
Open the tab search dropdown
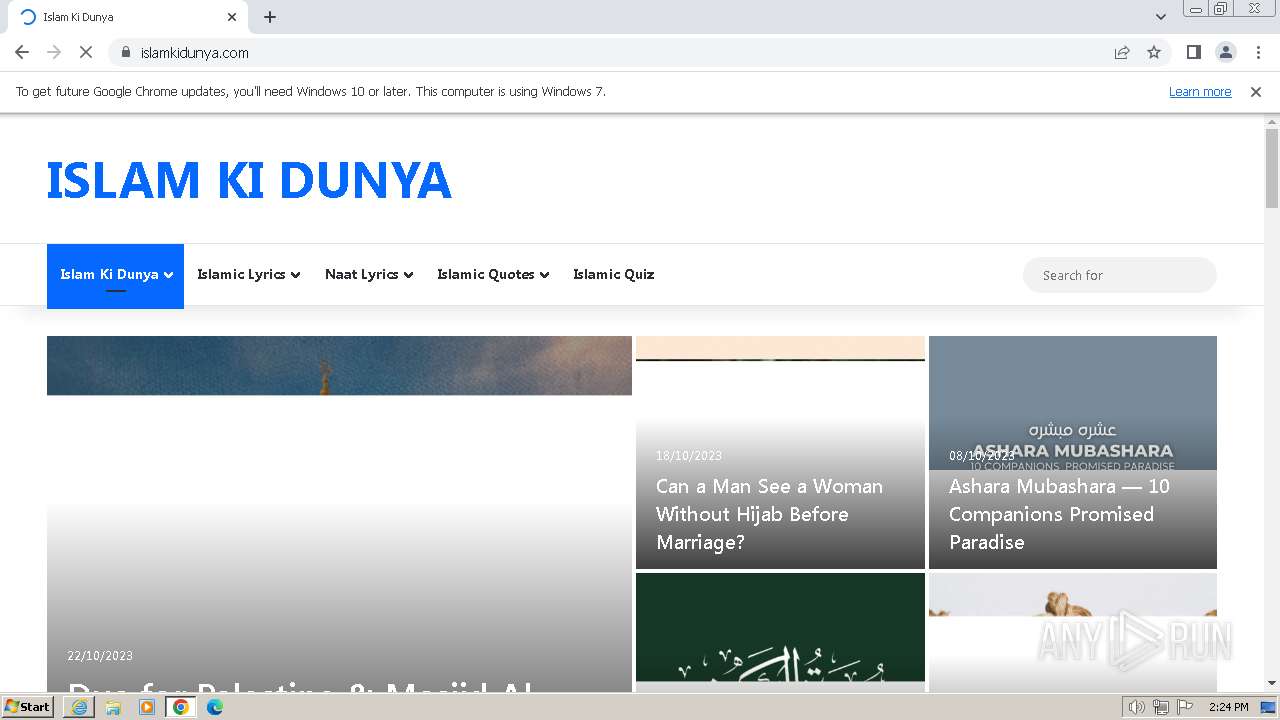click(x=1161, y=17)
